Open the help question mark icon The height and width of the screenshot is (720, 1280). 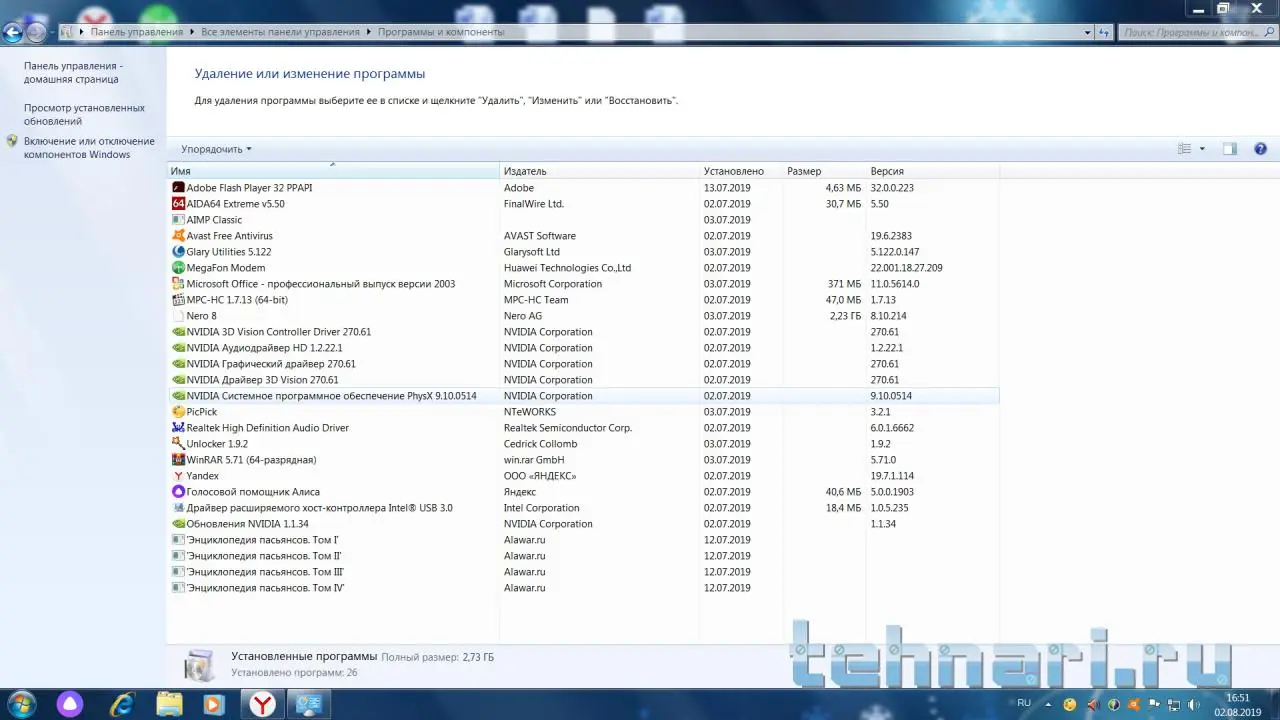[x=1260, y=149]
